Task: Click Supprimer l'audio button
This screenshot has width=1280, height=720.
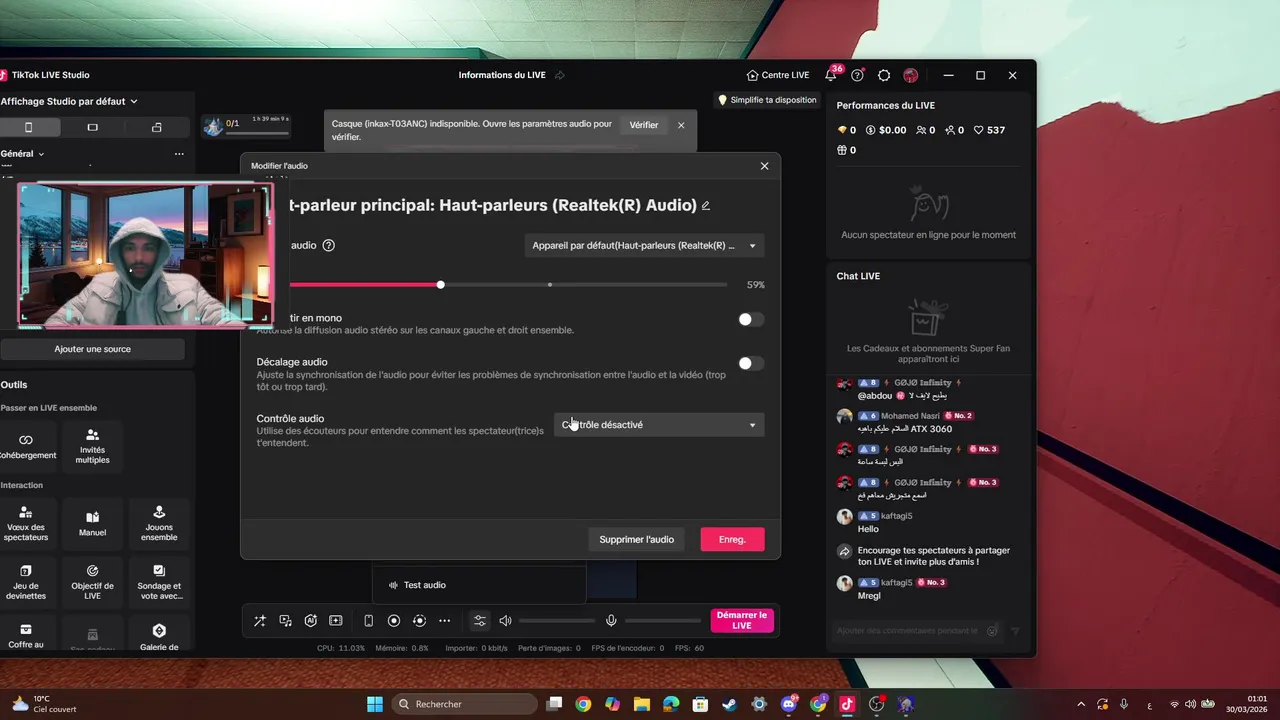Action: point(637,539)
